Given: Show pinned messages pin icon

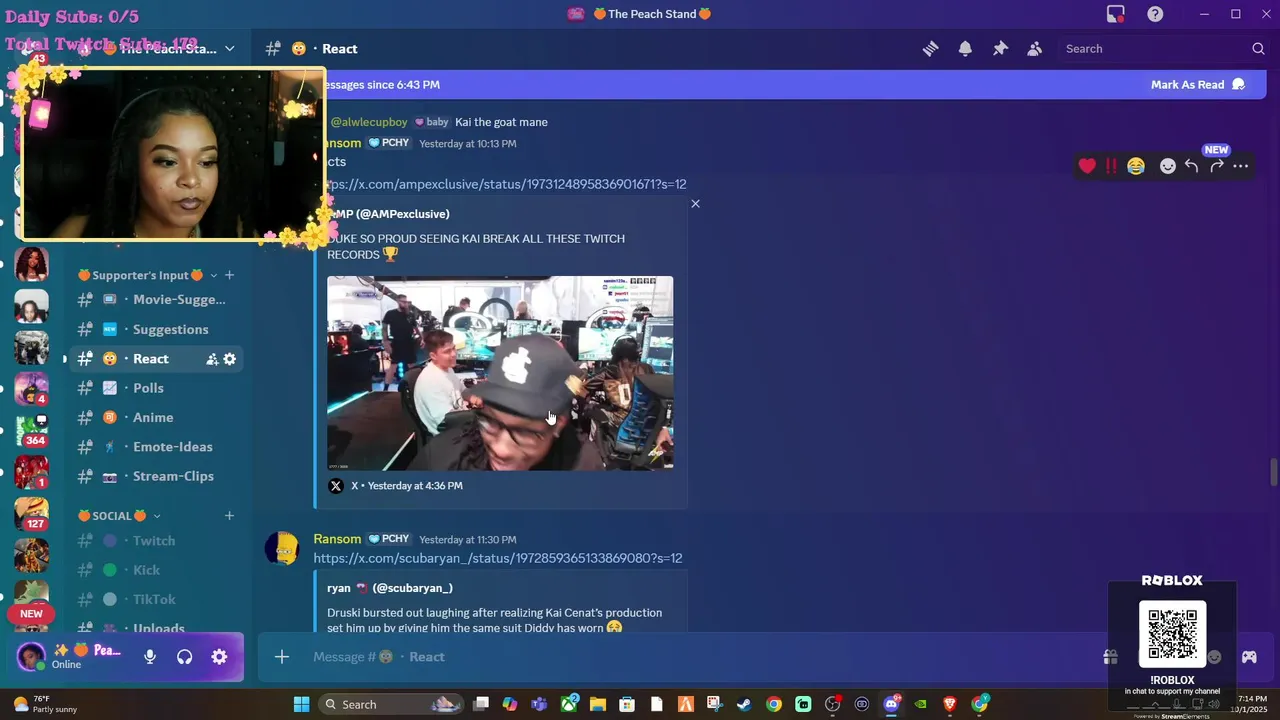Looking at the screenshot, I should coord(1000,48).
